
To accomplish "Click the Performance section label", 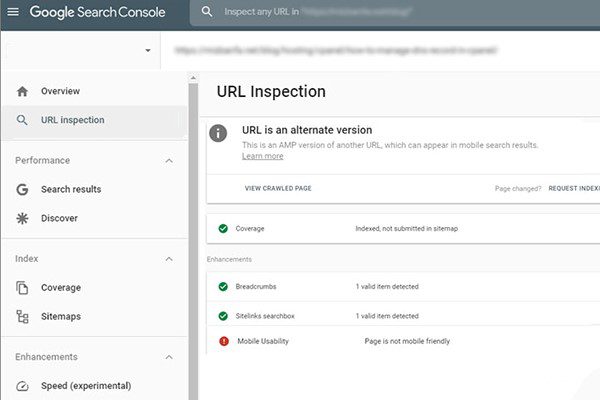I will 42,160.
